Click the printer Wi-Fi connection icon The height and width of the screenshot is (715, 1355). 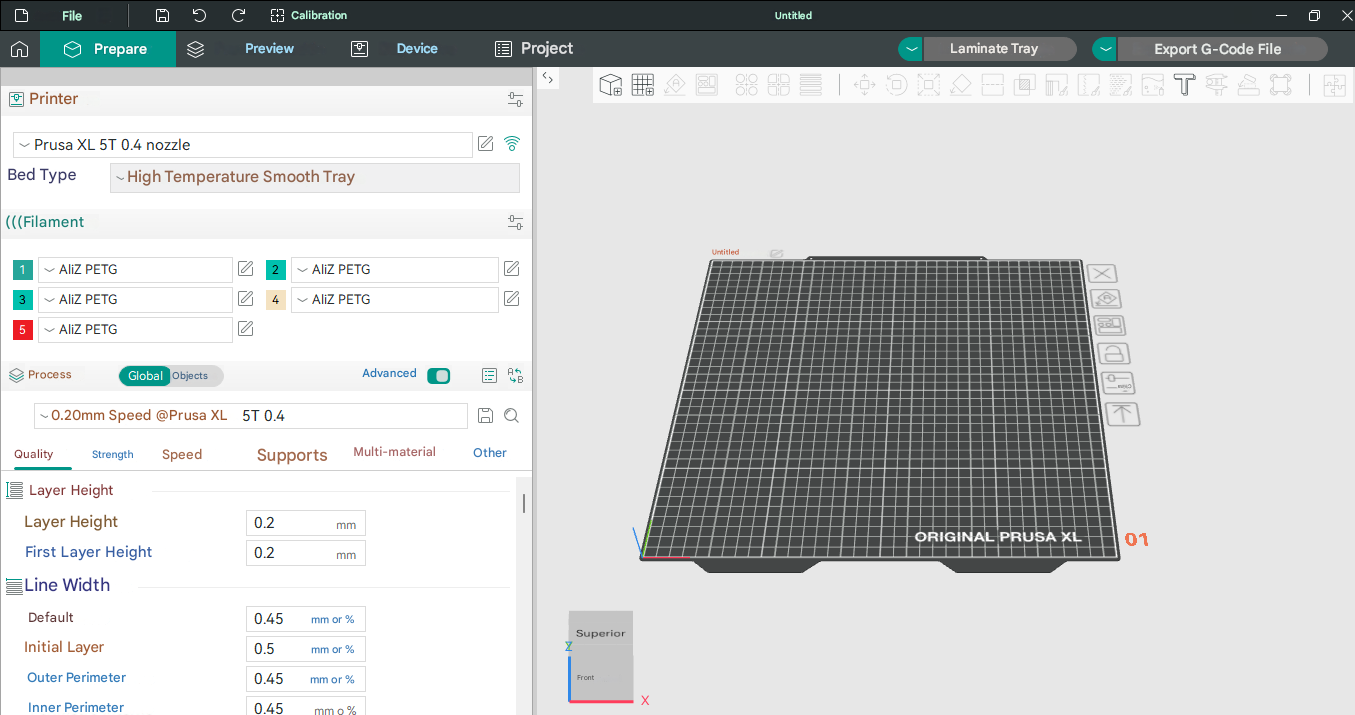pyautogui.click(x=512, y=144)
